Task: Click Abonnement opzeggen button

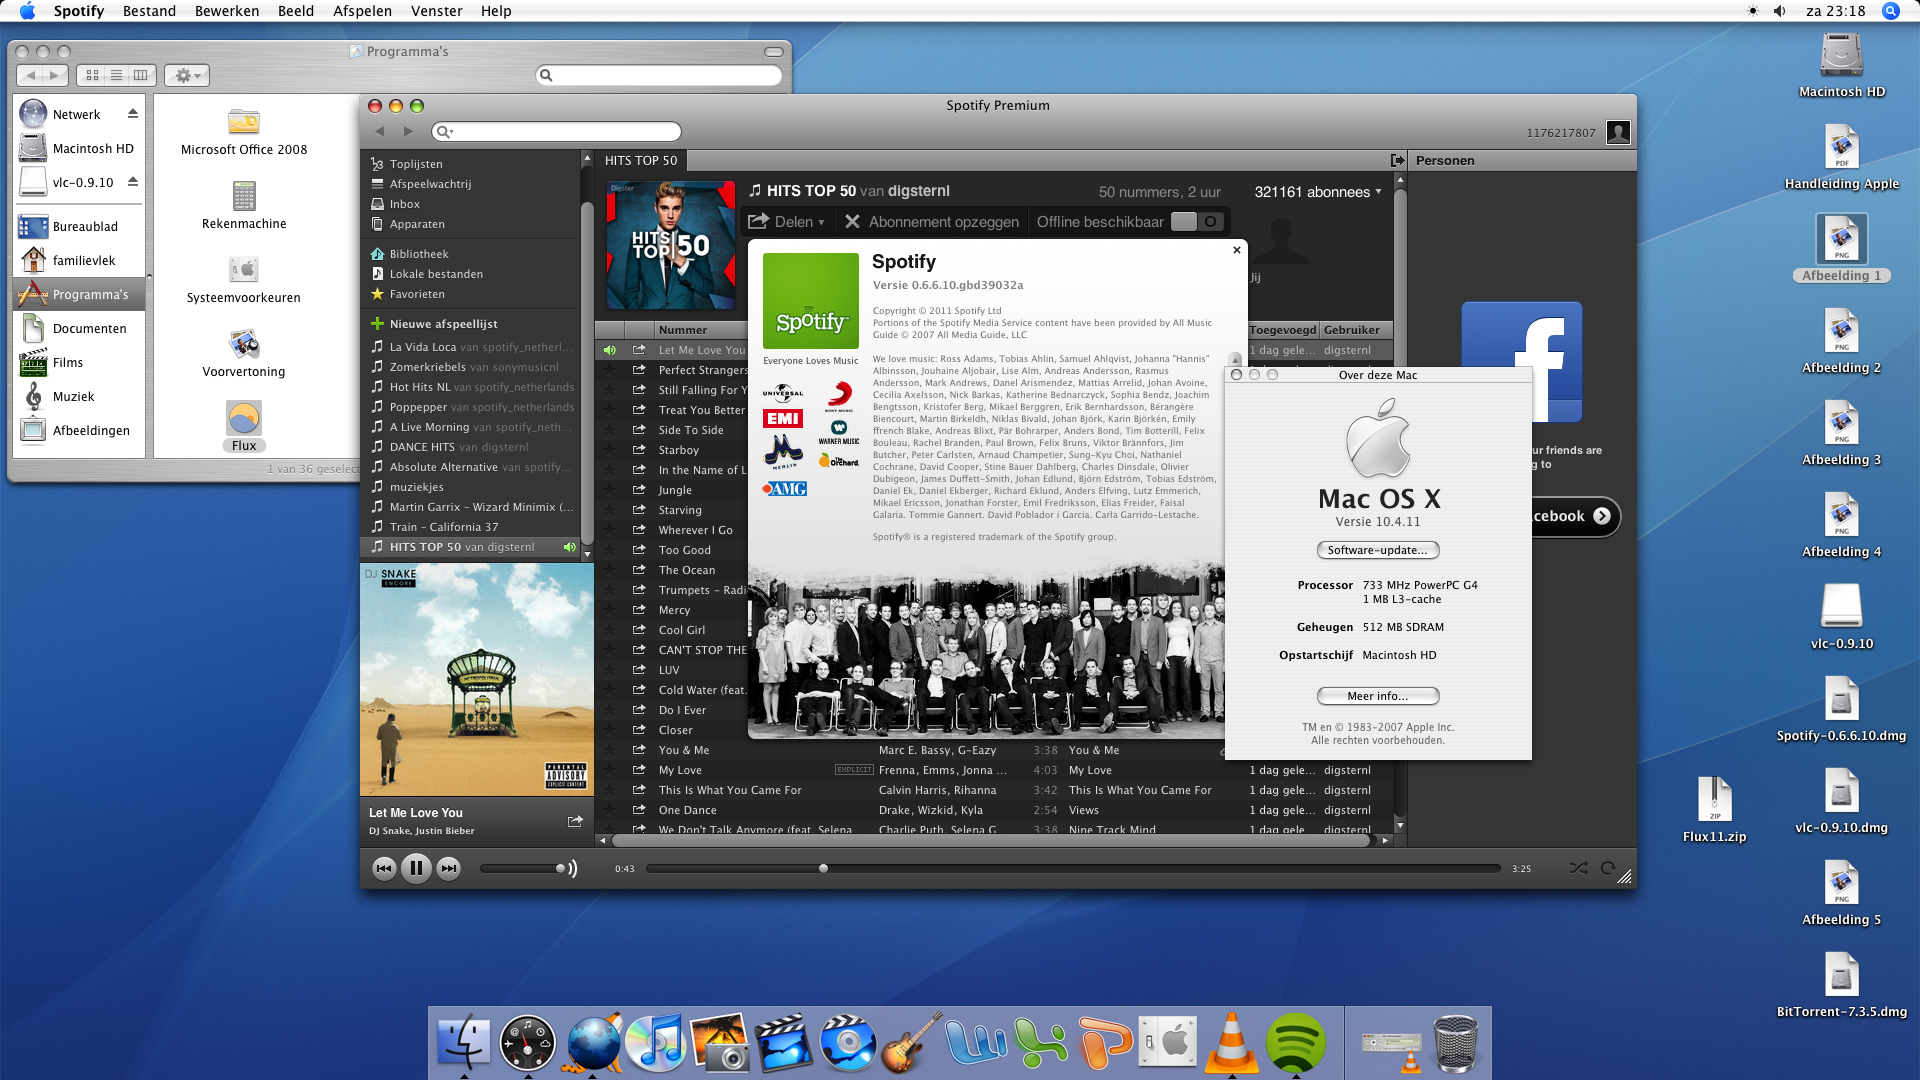Action: (x=932, y=222)
